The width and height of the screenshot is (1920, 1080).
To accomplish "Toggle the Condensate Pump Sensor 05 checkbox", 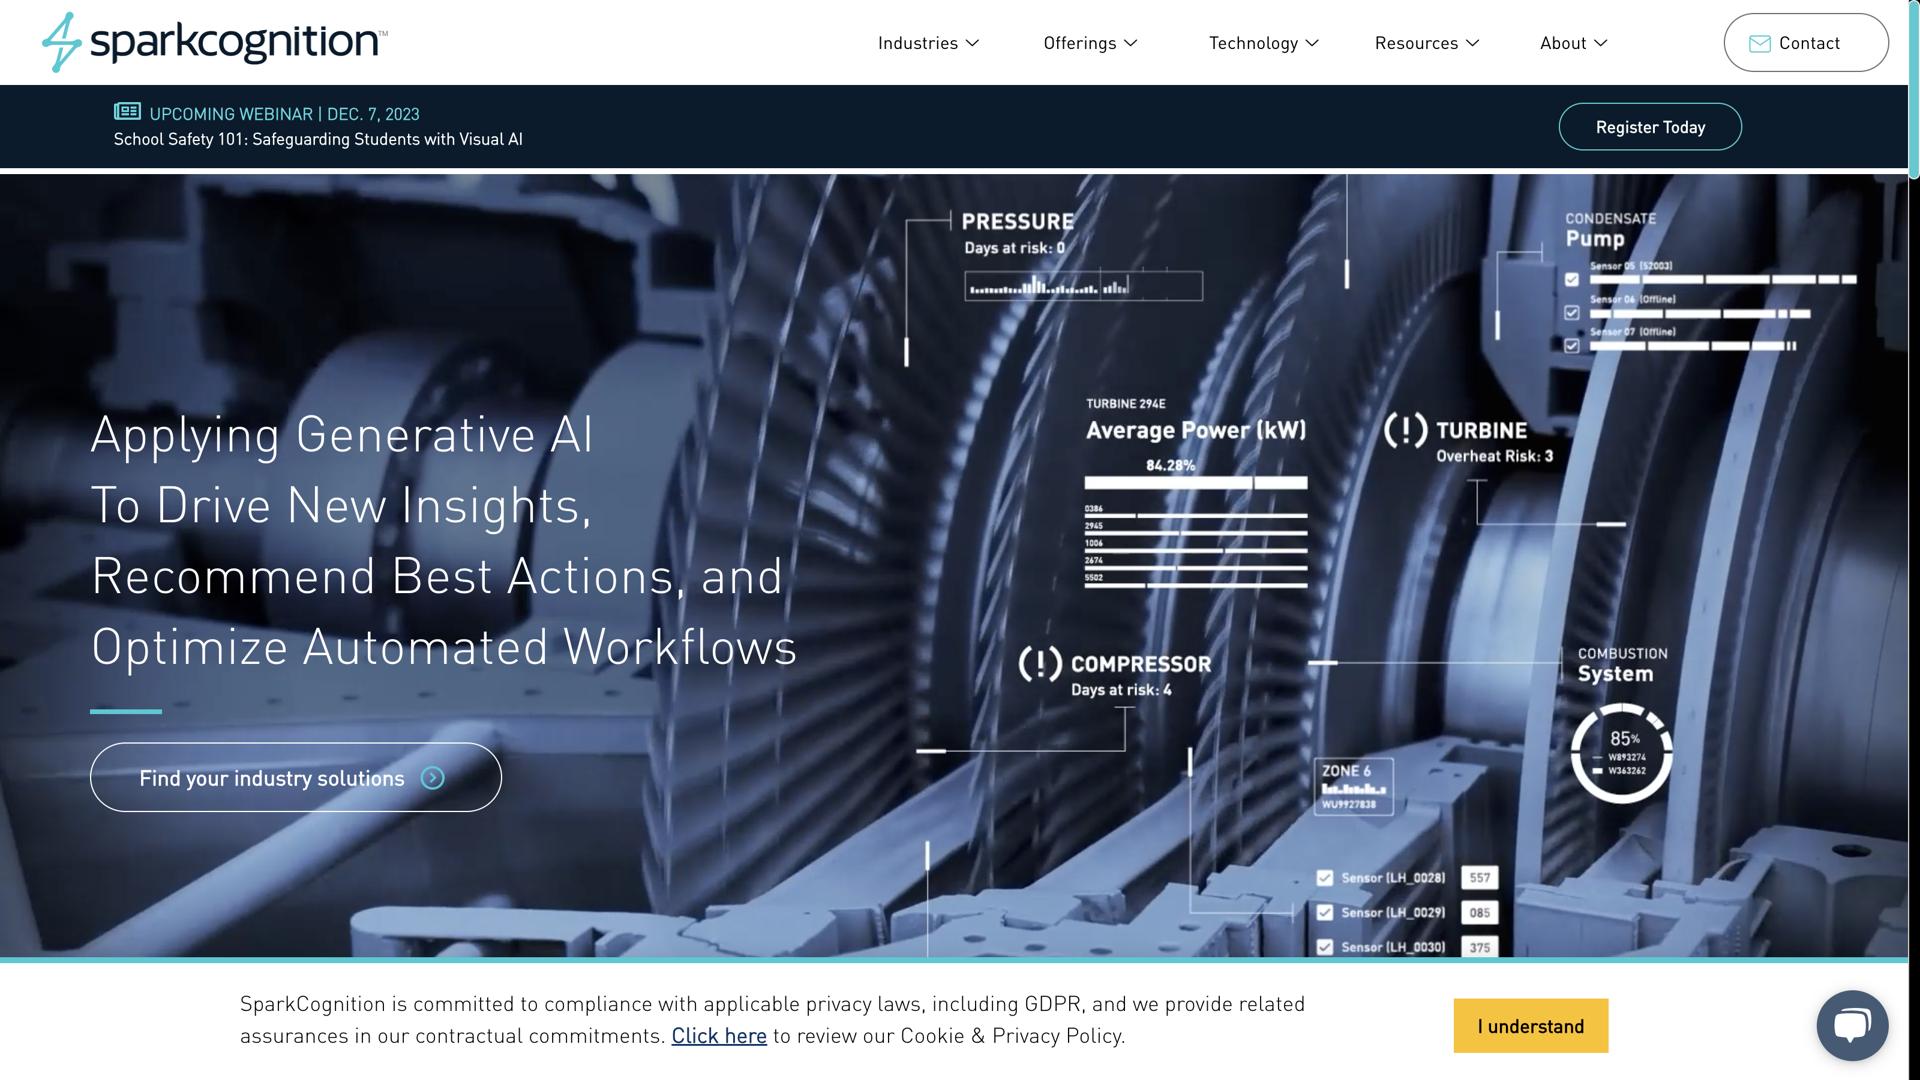I will point(1572,280).
